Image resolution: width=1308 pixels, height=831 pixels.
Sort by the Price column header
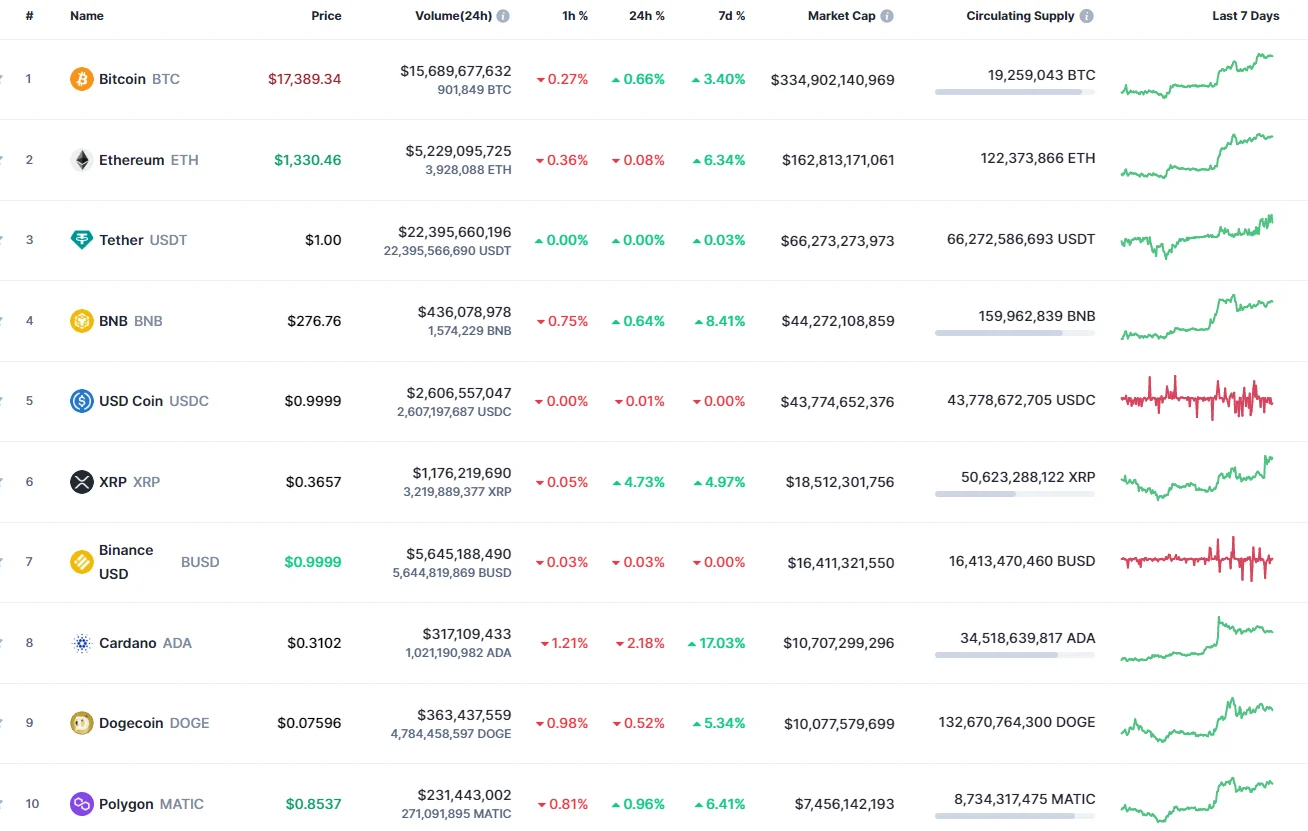(326, 16)
